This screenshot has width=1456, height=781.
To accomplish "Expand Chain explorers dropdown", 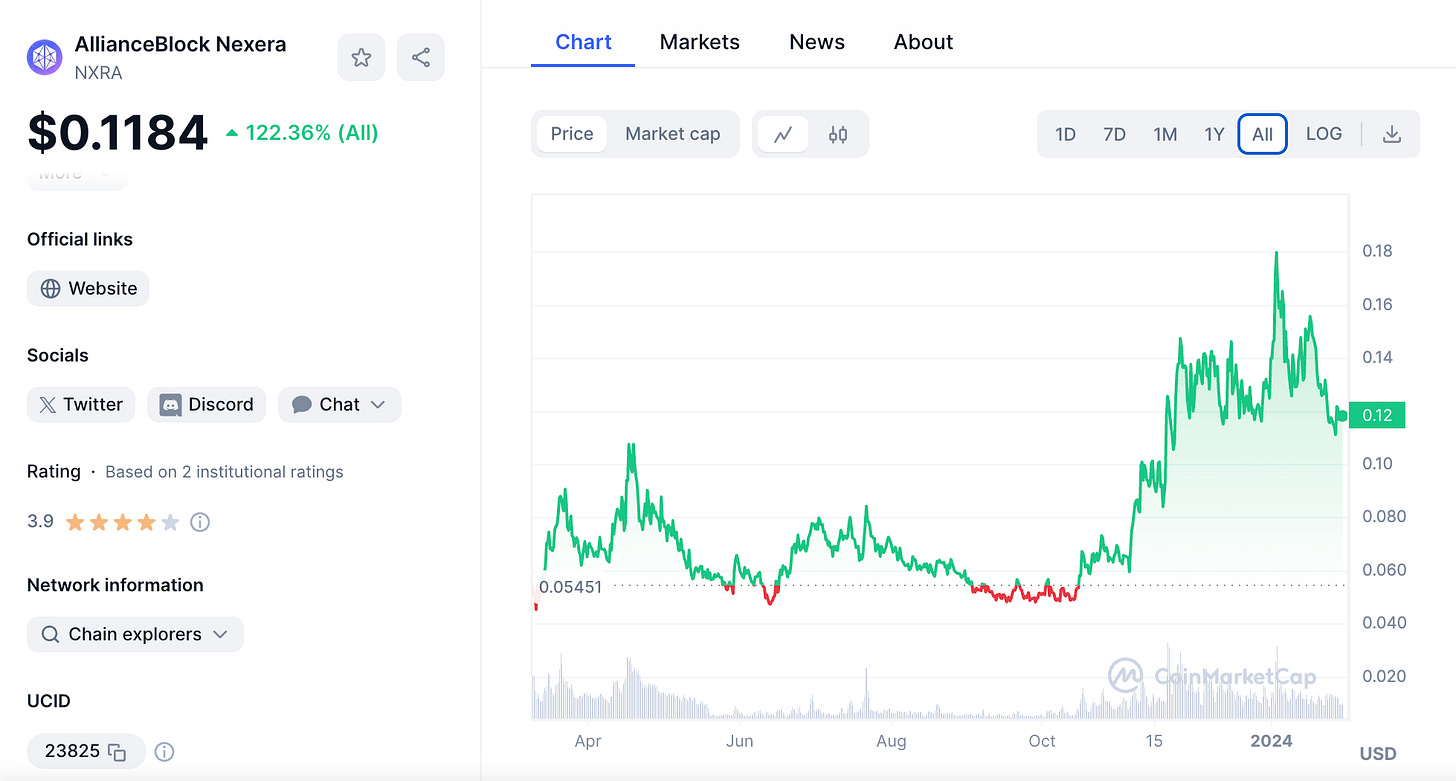I will (x=135, y=634).
